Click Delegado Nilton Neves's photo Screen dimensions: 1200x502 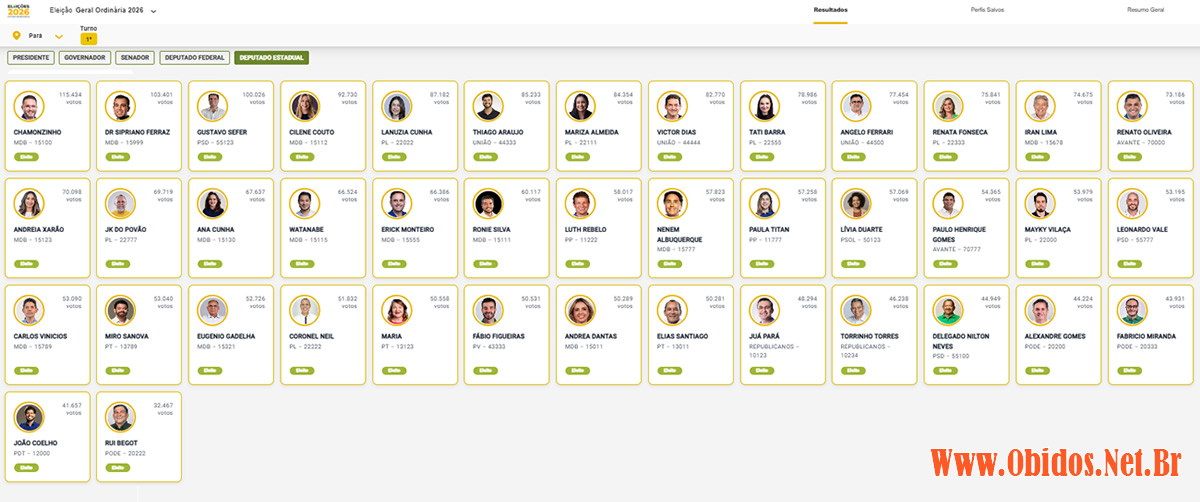[948, 310]
